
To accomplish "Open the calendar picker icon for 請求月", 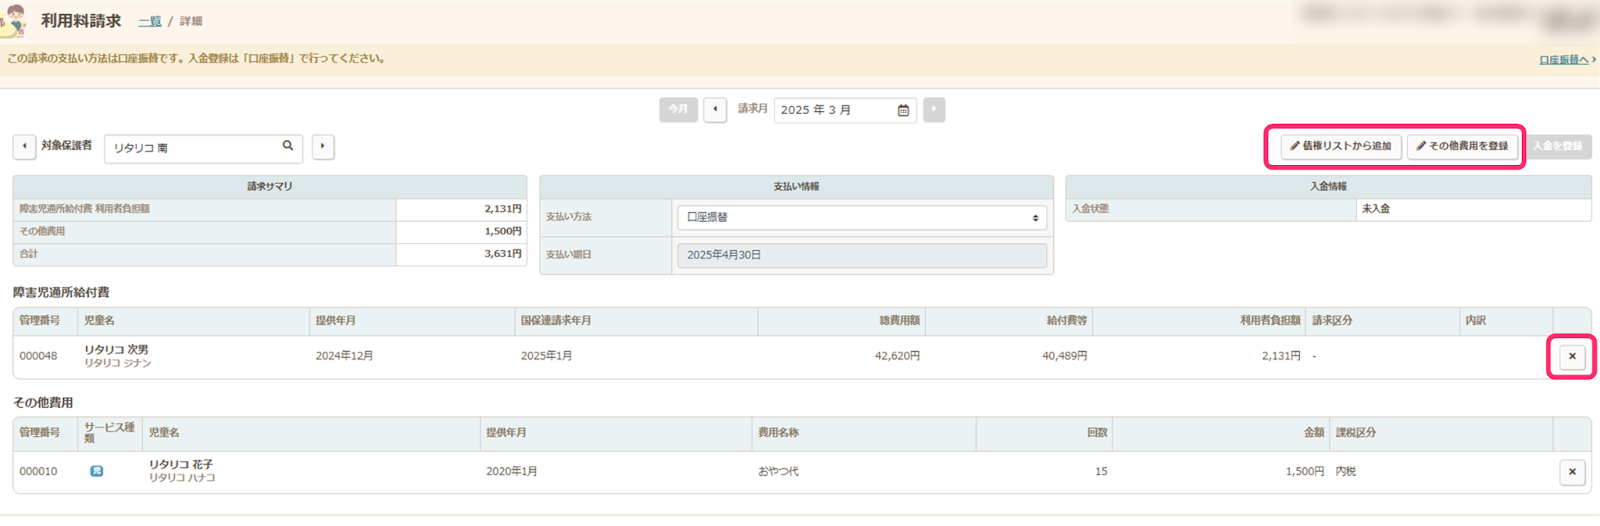I will pos(903,110).
